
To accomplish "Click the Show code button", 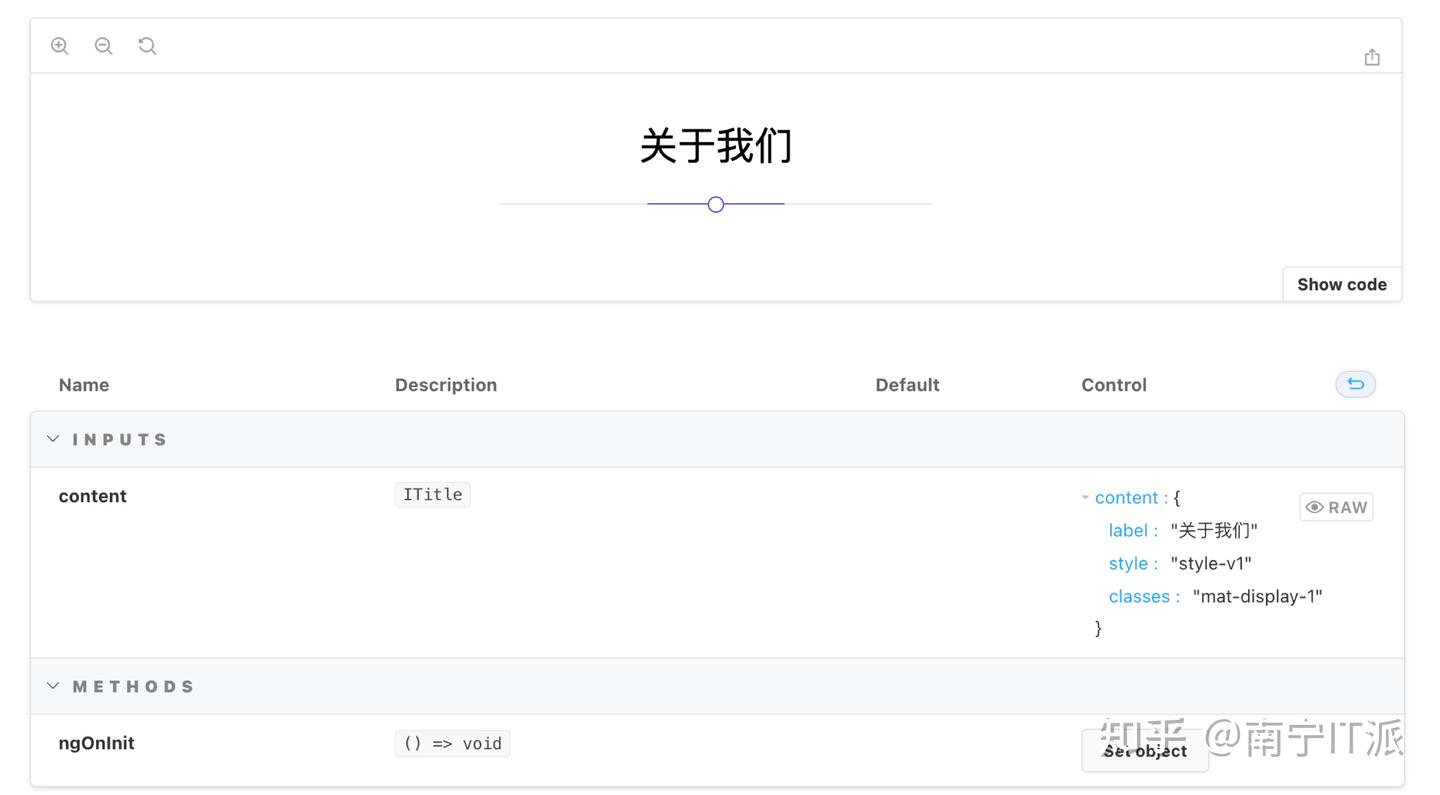I will coord(1342,284).
